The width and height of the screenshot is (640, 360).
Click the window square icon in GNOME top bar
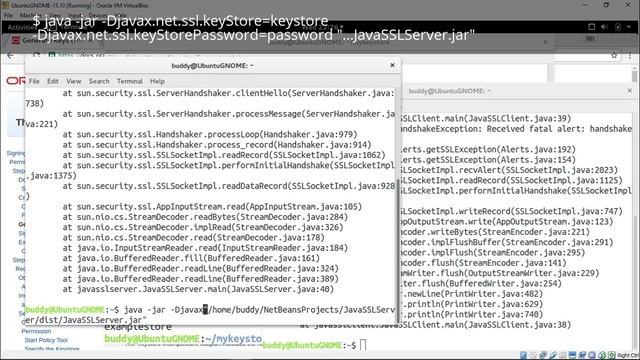click(x=591, y=27)
